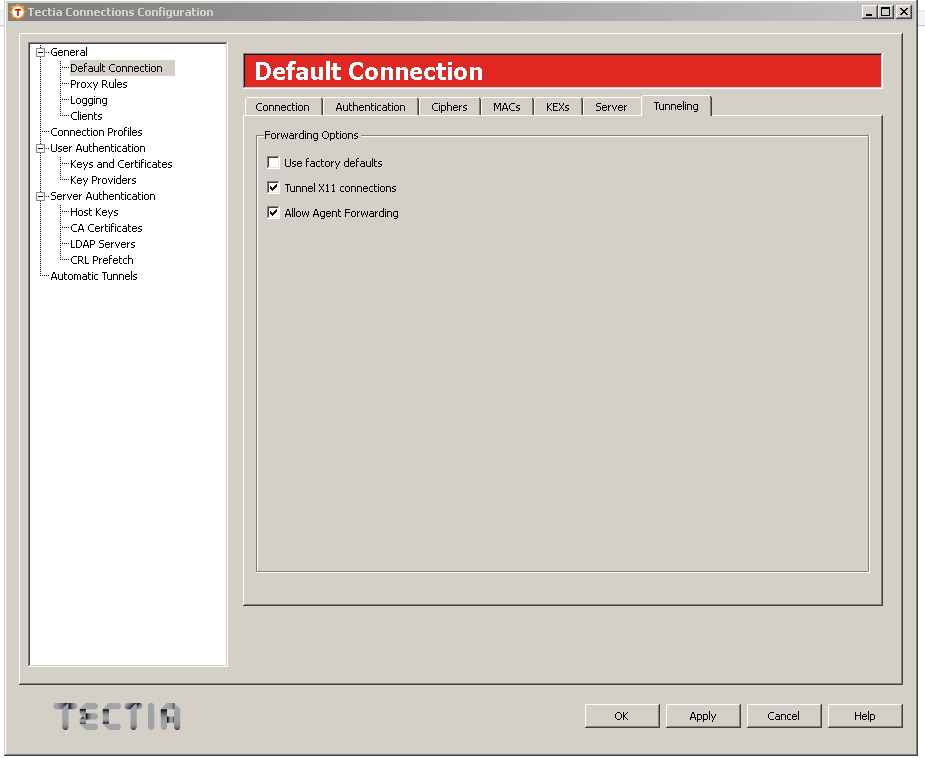The image size is (925, 758).
Task: Click the Tectia icon in the title bar
Action: coord(17,12)
